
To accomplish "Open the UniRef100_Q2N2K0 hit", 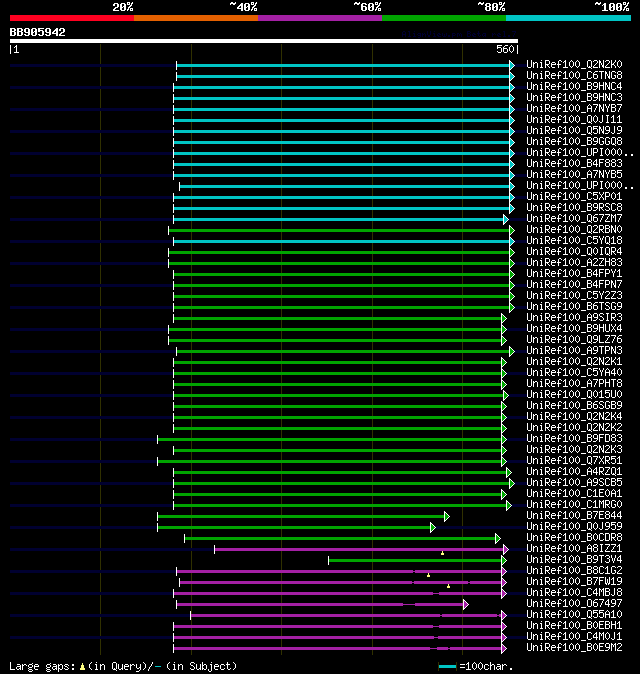I will click(574, 64).
